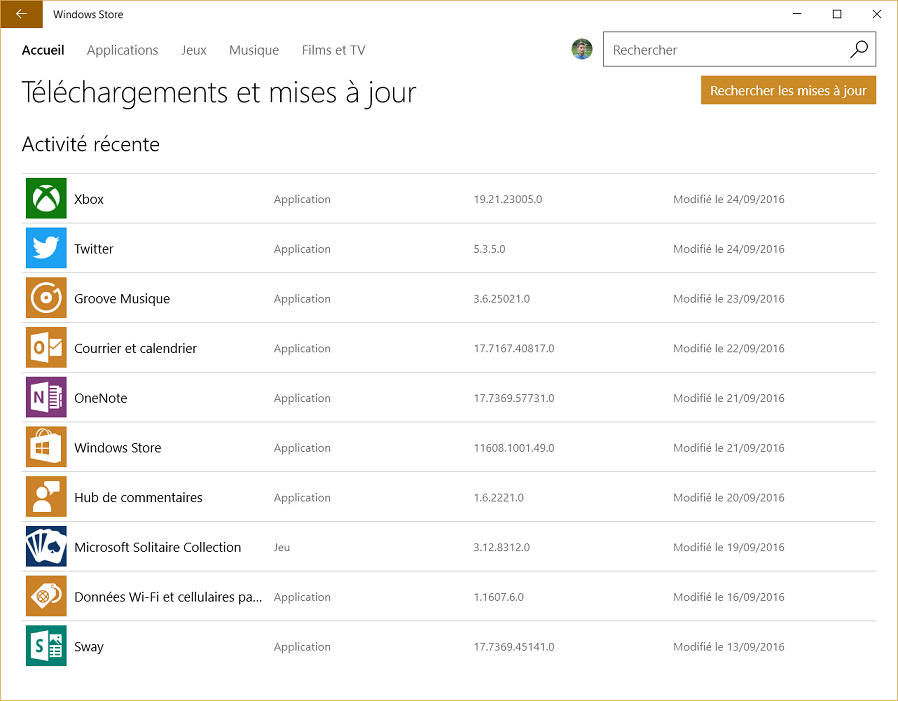Click the Microsoft Solitaire Collection cards icon
This screenshot has width=898, height=701.
tap(46, 546)
